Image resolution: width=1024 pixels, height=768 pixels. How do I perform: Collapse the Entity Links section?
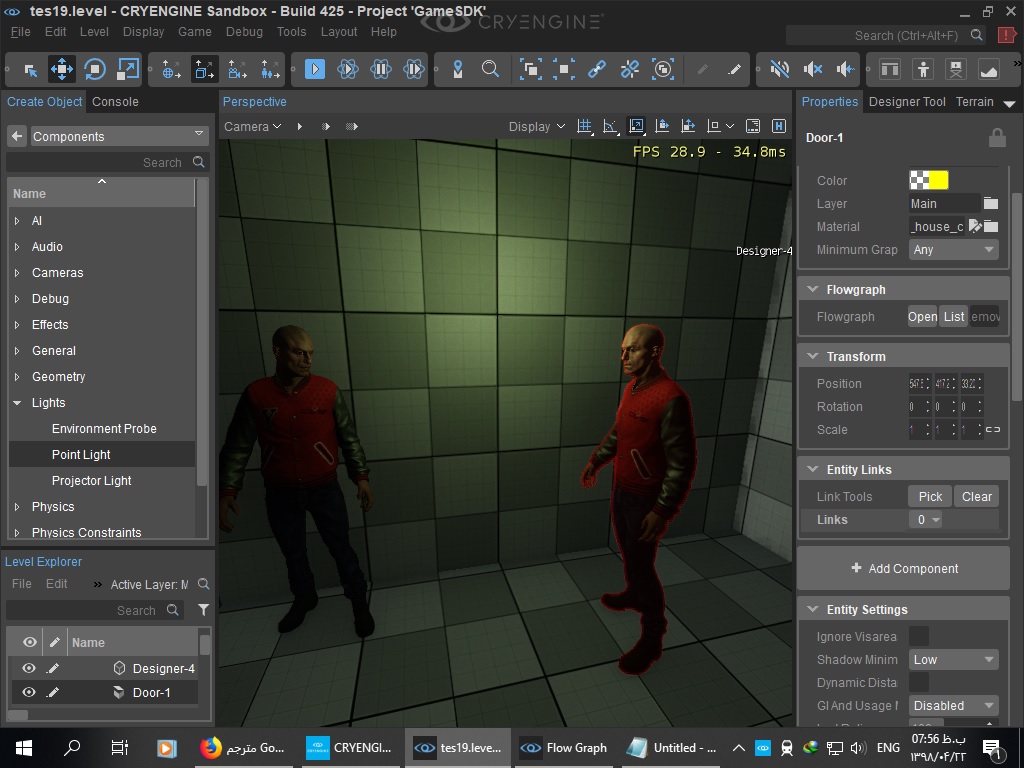tap(813, 470)
